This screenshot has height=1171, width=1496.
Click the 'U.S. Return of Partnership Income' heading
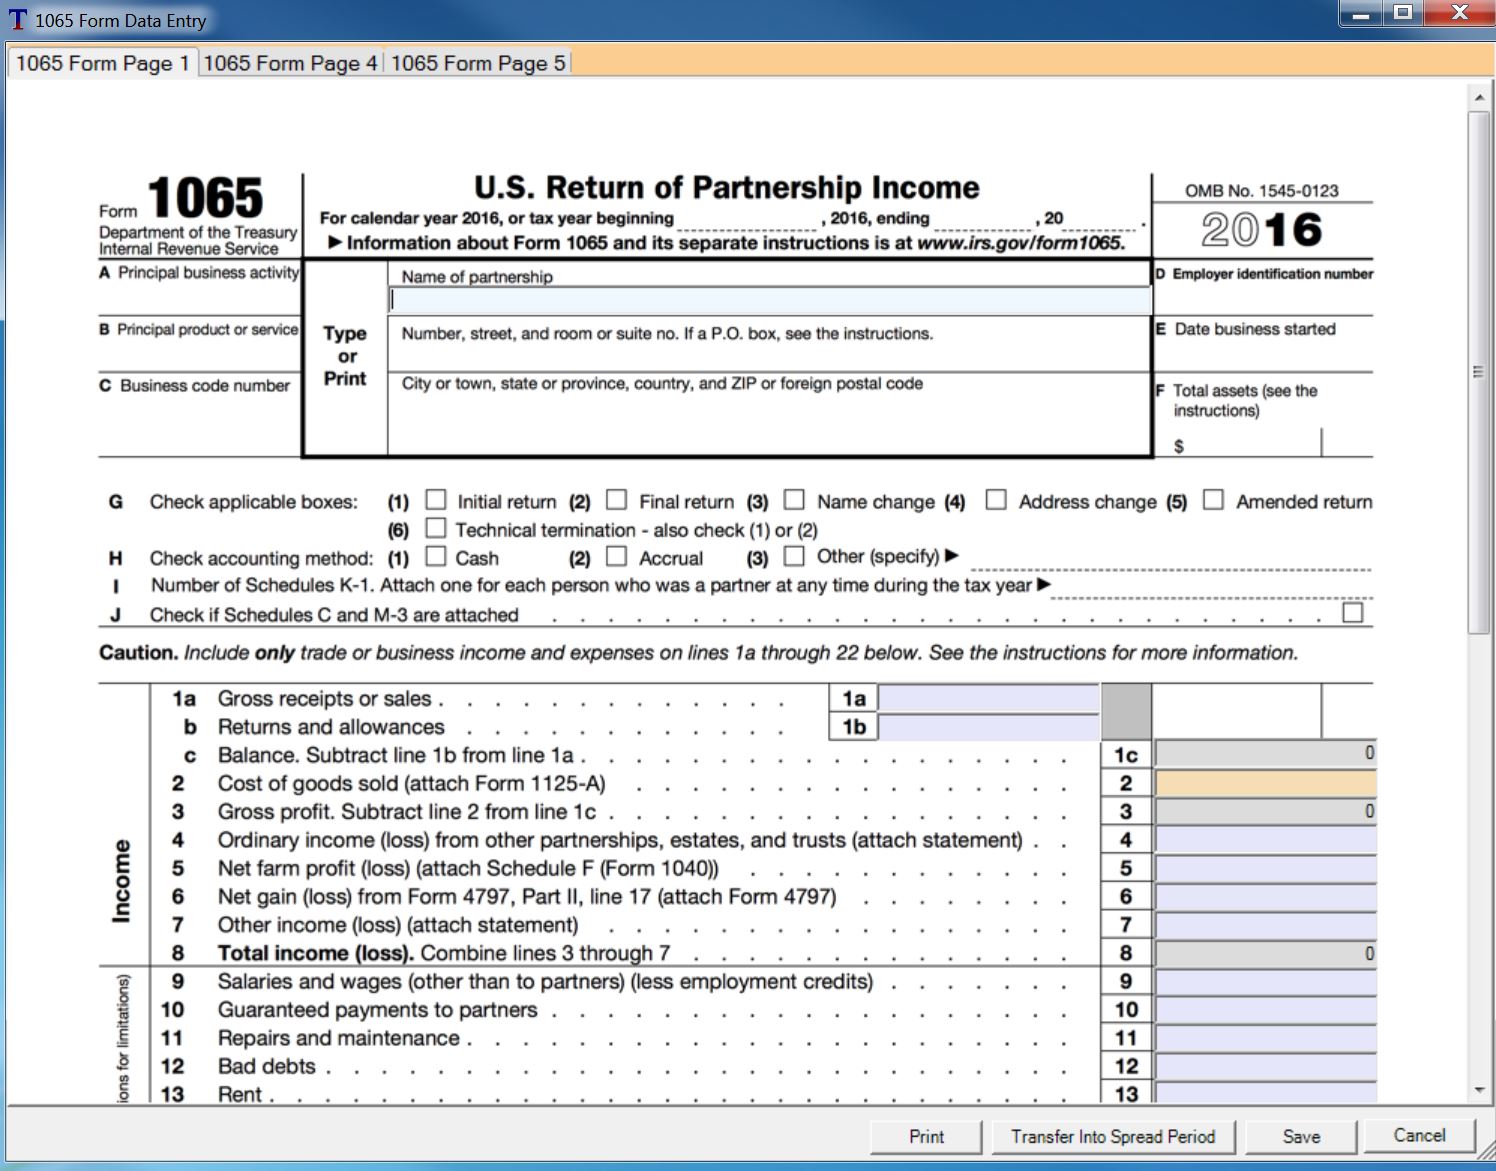tap(726, 187)
